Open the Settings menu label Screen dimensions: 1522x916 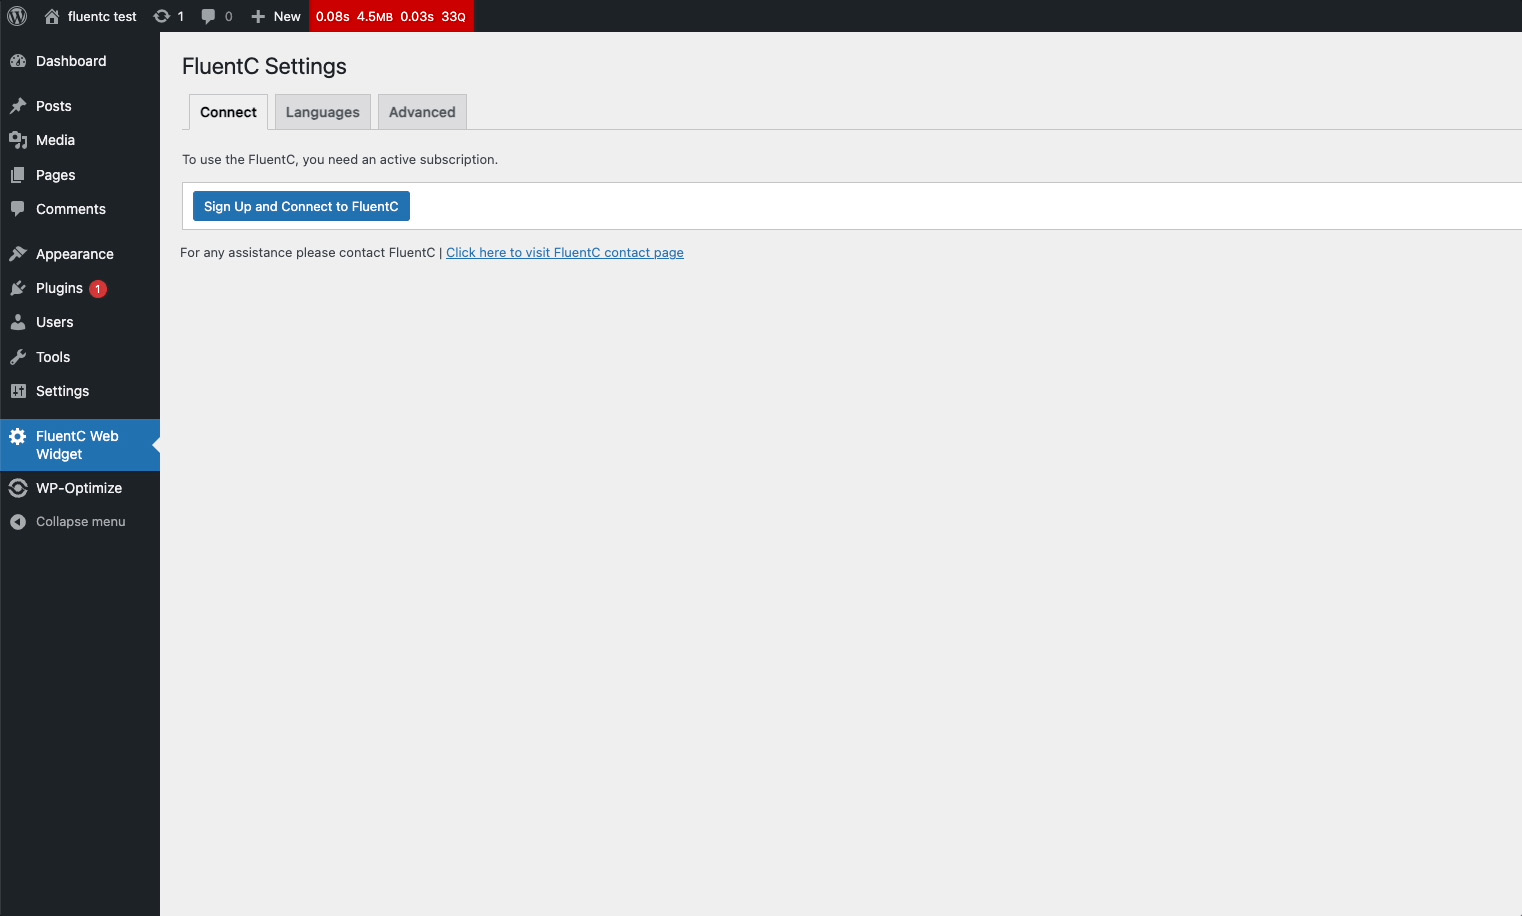point(63,391)
